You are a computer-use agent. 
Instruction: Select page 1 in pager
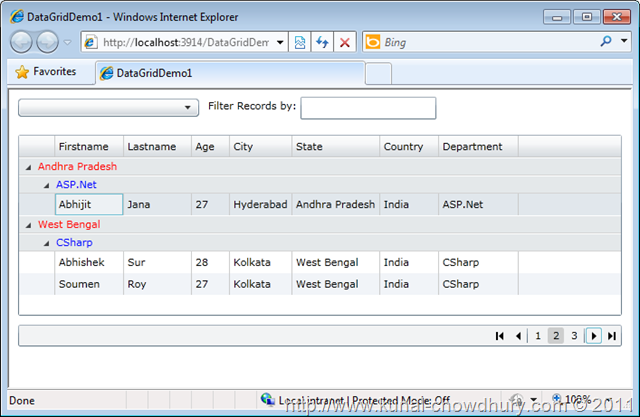[538, 336]
